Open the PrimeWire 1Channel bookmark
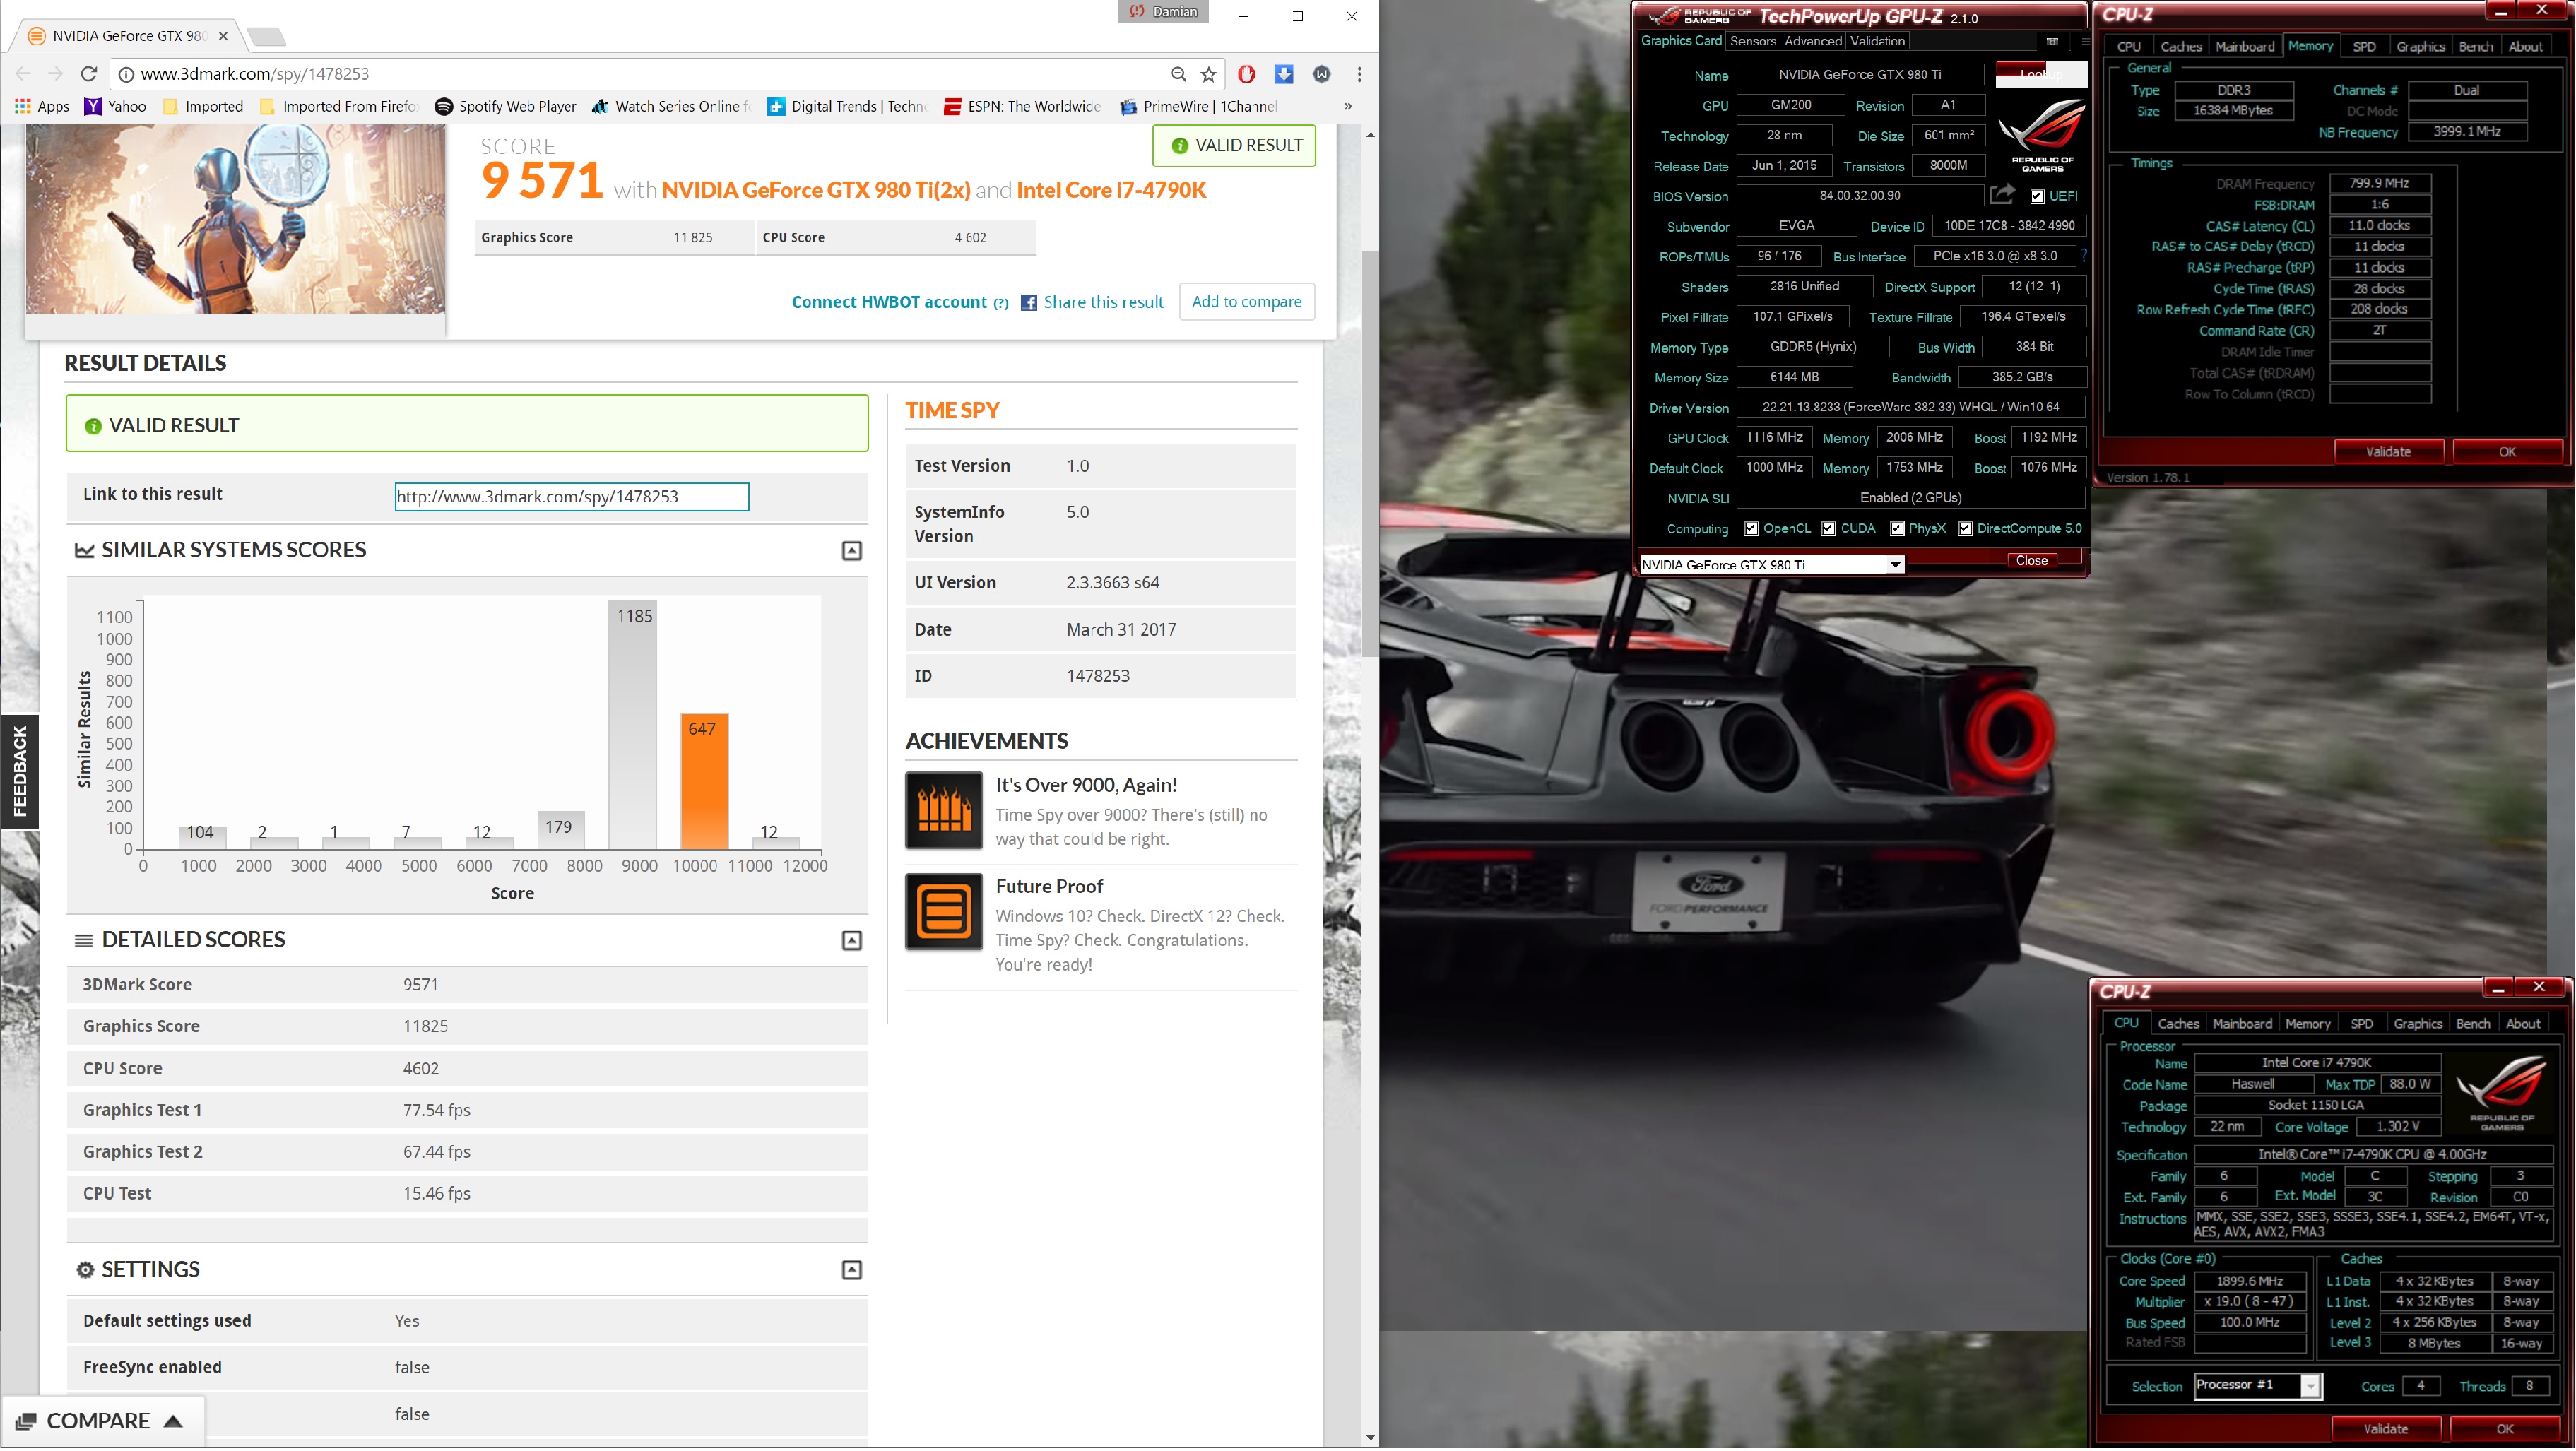Image resolution: width=2576 pixels, height=1451 pixels. pos(1199,106)
